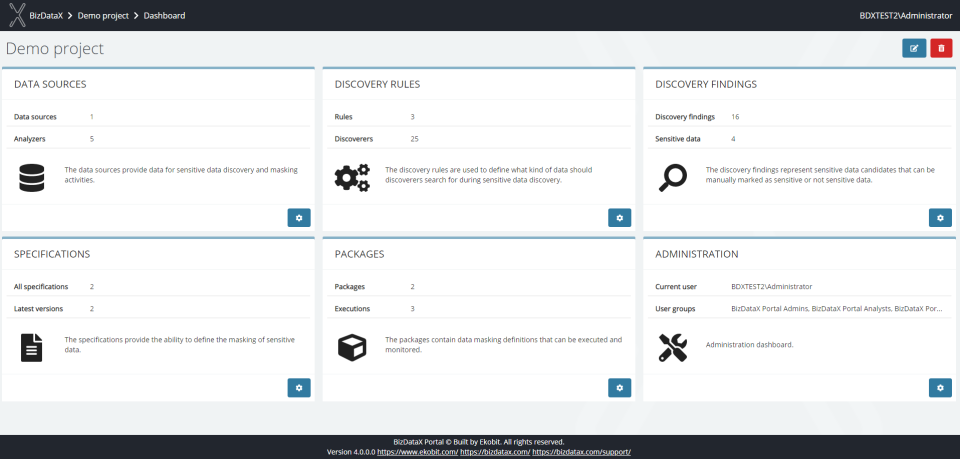Open the bizdatax.com/support footer link
This screenshot has height=459, width=960.
click(581, 452)
